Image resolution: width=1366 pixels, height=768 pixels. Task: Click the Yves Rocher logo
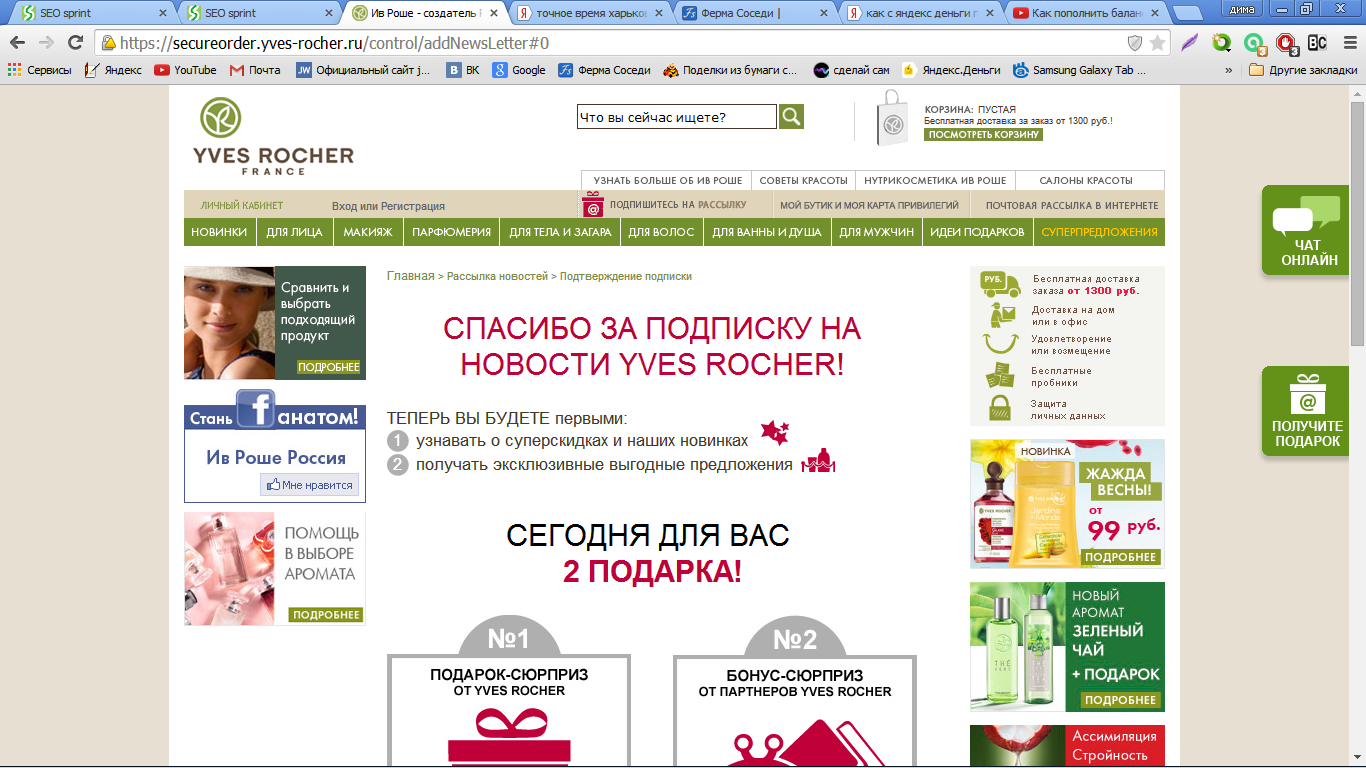coord(273,137)
